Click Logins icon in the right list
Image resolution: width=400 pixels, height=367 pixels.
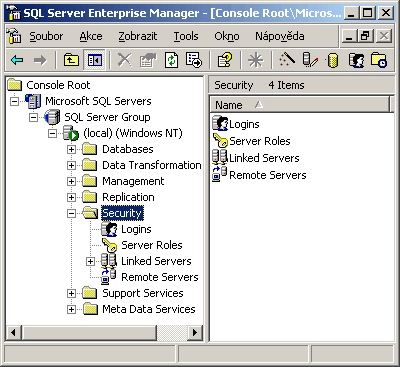(x=220, y=124)
